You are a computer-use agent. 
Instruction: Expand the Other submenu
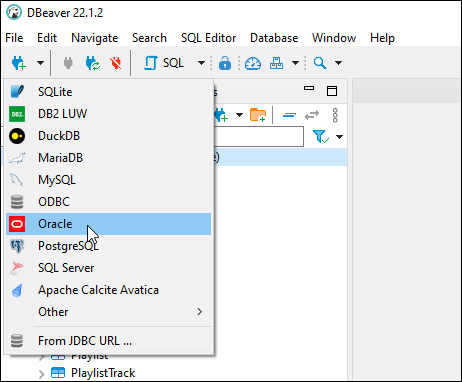[109, 312]
